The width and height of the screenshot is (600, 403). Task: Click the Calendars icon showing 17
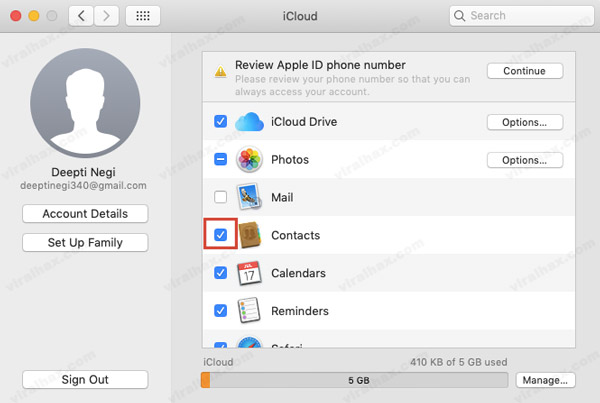click(x=249, y=273)
